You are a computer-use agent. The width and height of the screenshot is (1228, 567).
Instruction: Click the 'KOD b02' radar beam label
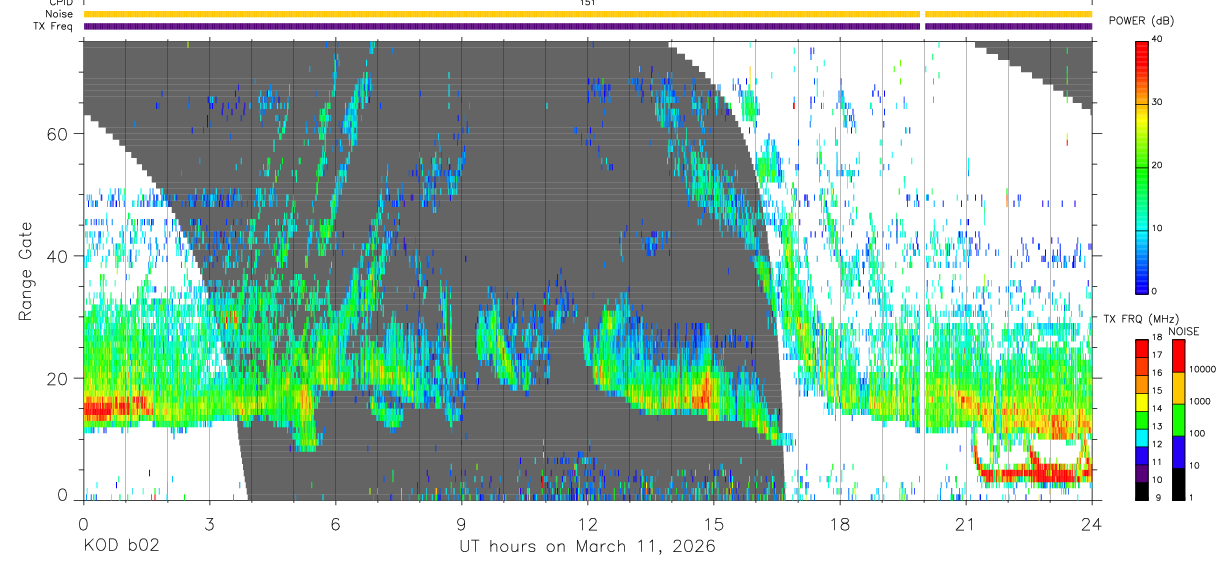tap(120, 546)
